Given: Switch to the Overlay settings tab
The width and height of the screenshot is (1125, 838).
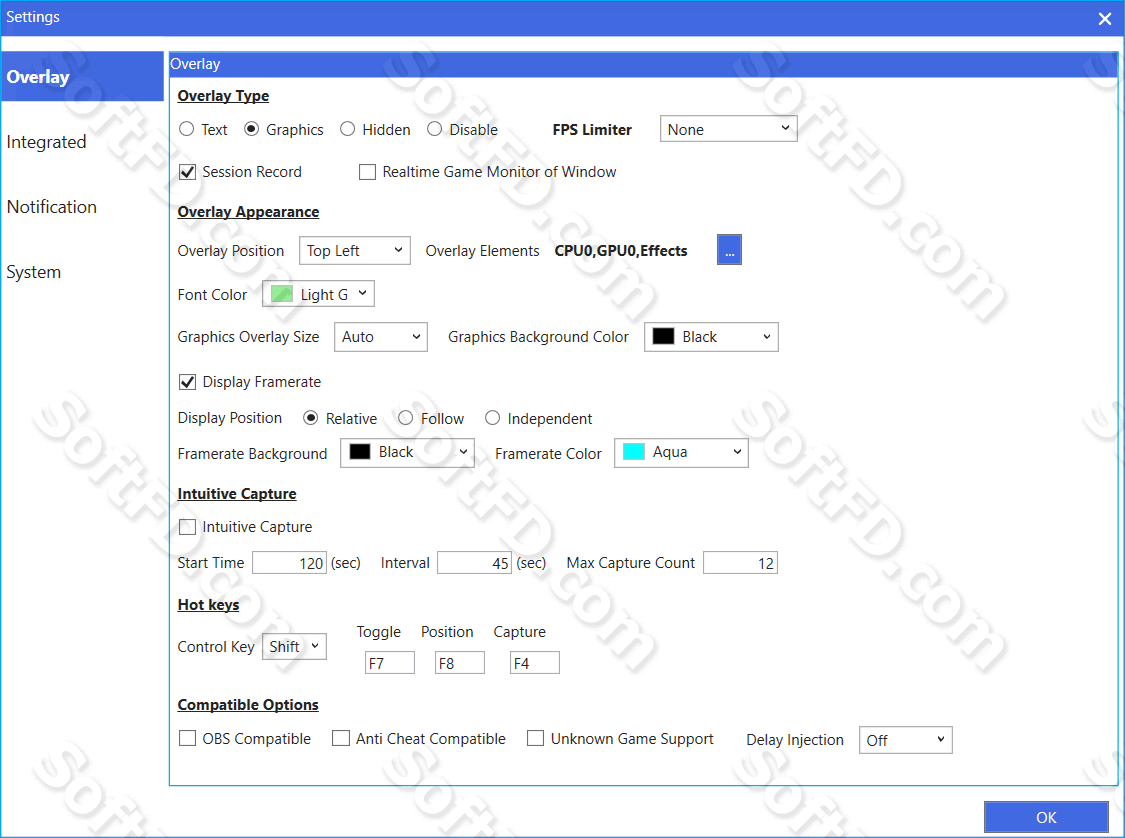Looking at the screenshot, I should [83, 76].
